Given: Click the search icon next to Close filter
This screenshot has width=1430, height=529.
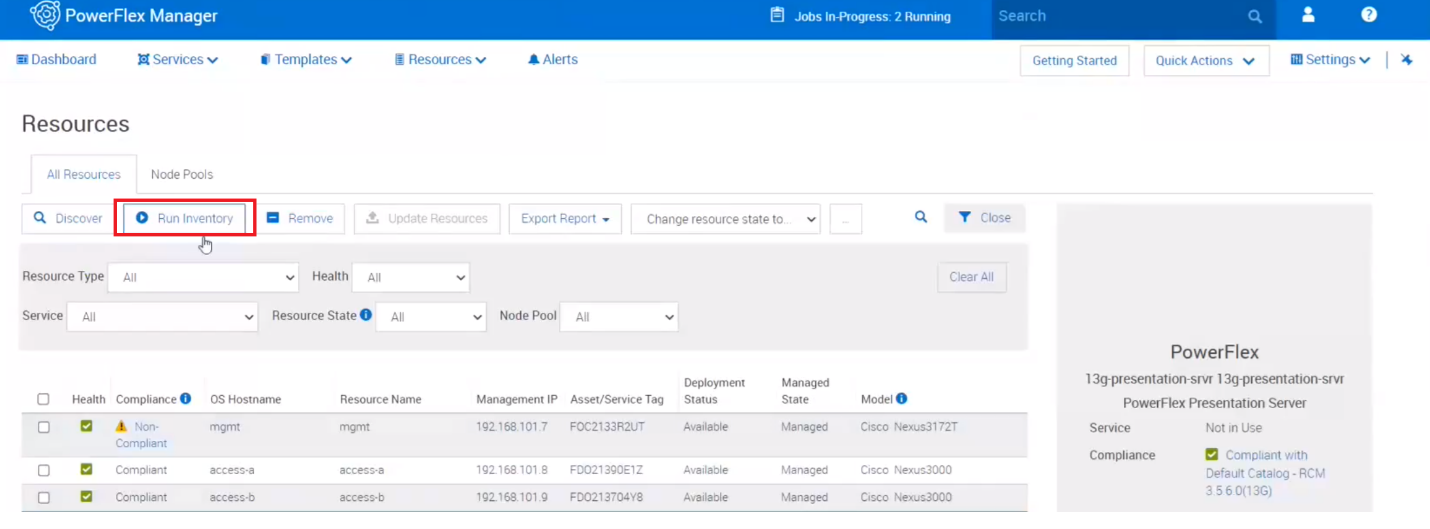Looking at the screenshot, I should [x=921, y=217].
